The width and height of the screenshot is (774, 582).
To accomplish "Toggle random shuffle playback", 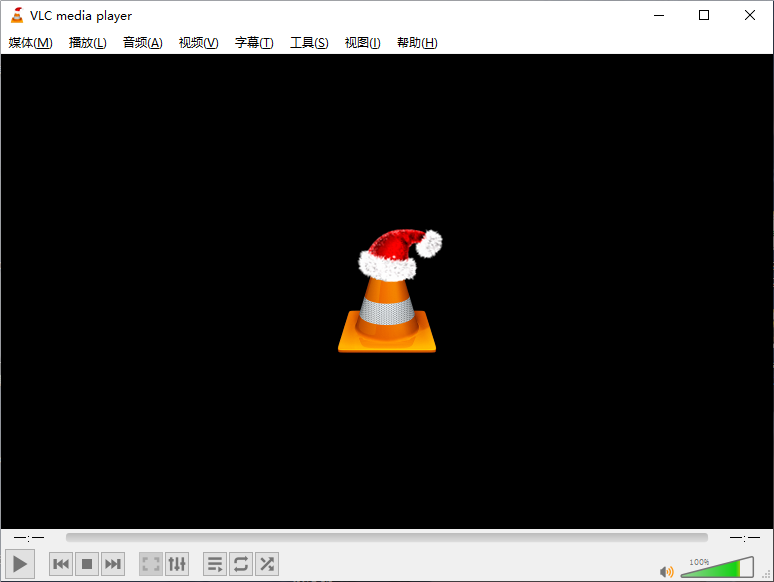I will pos(267,564).
